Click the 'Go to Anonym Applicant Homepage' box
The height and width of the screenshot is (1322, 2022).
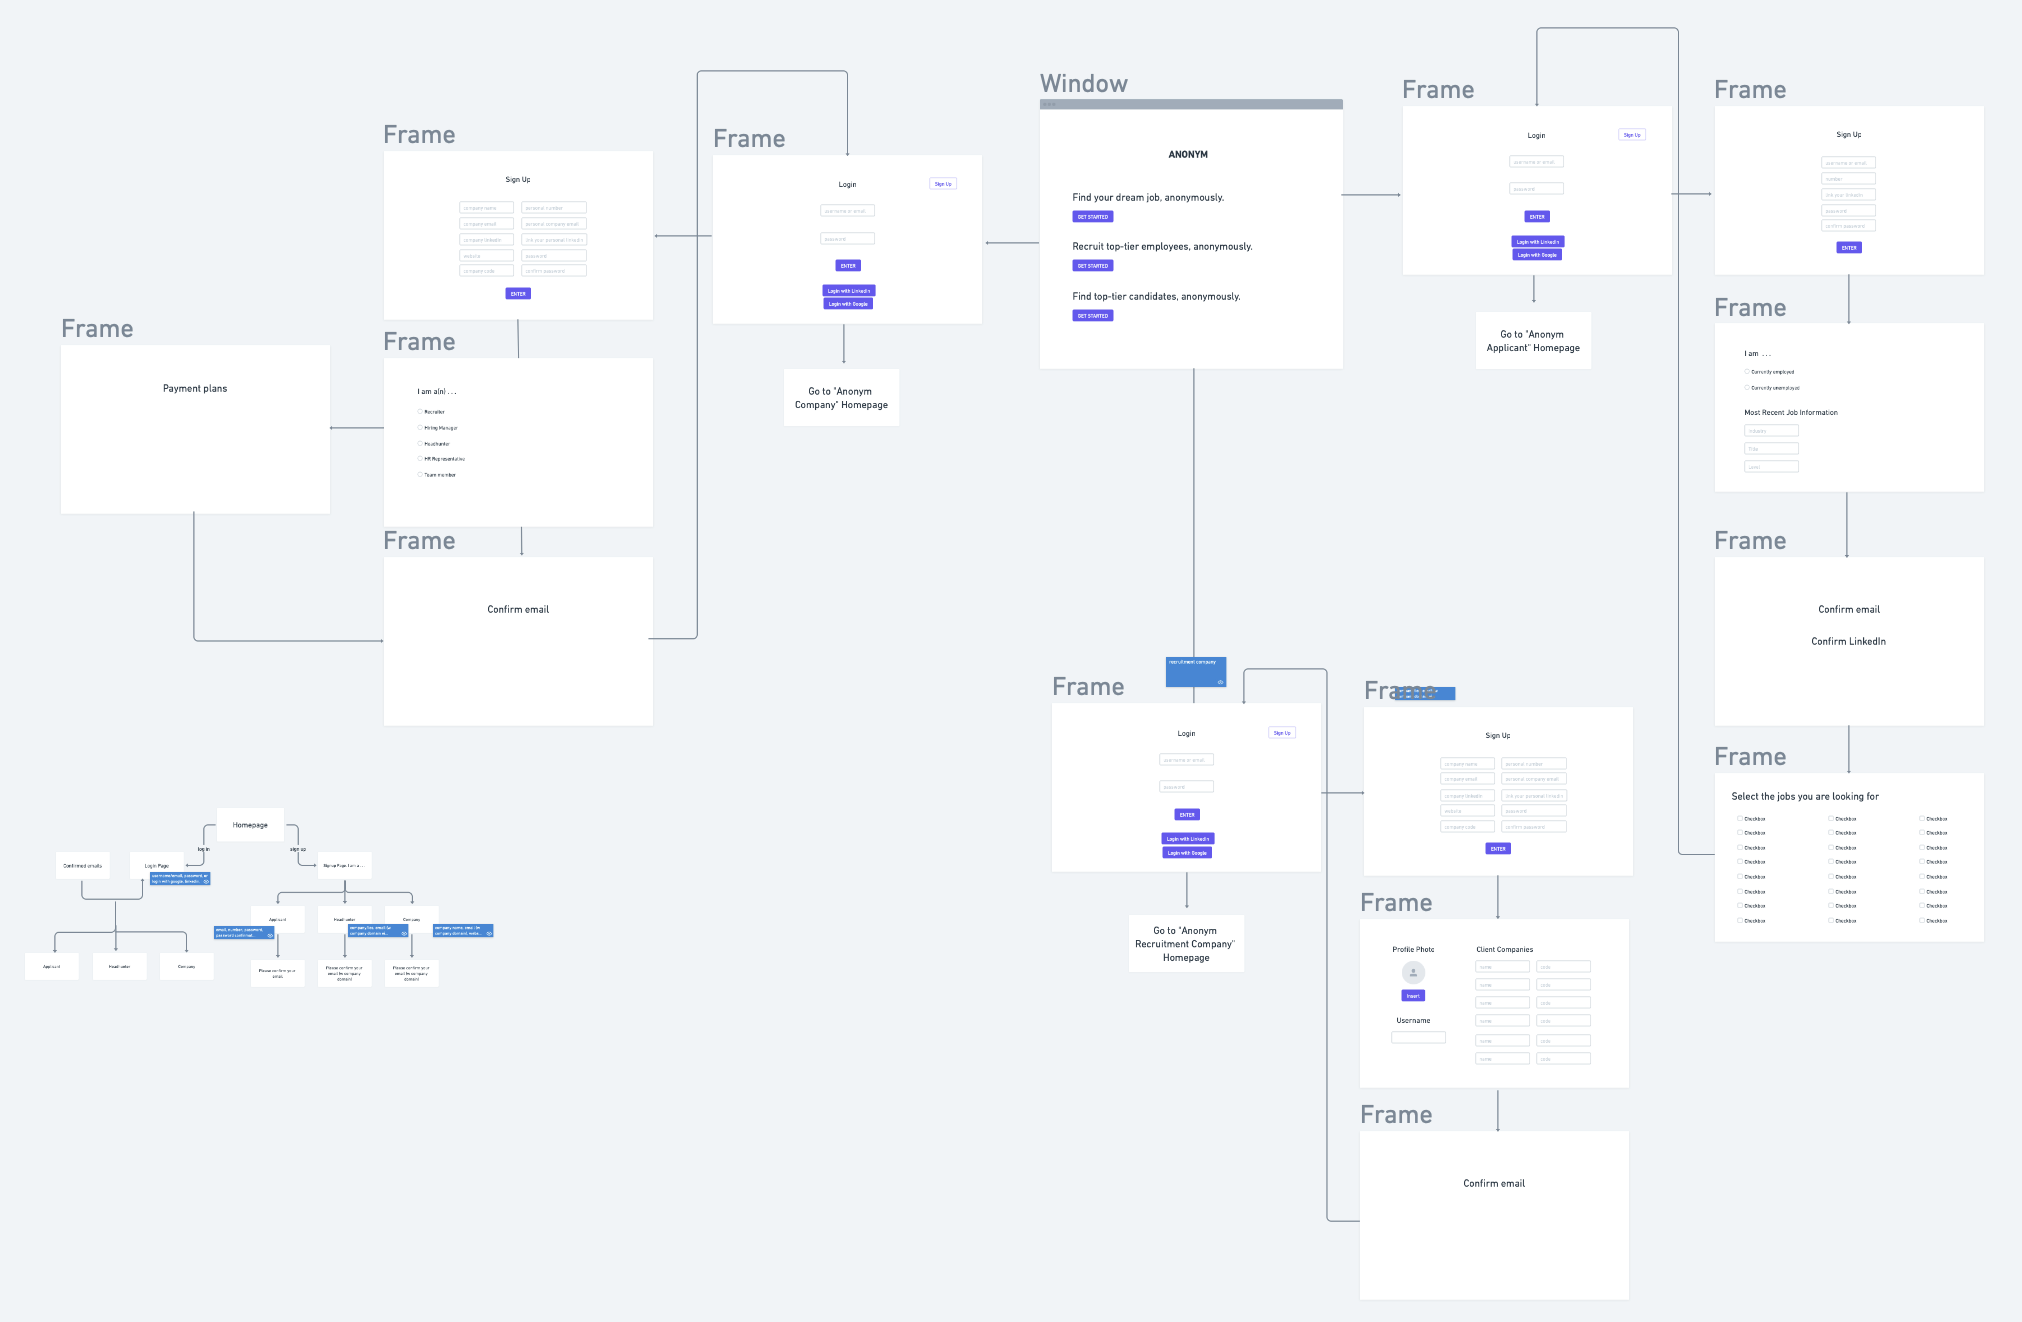pos(1533,341)
